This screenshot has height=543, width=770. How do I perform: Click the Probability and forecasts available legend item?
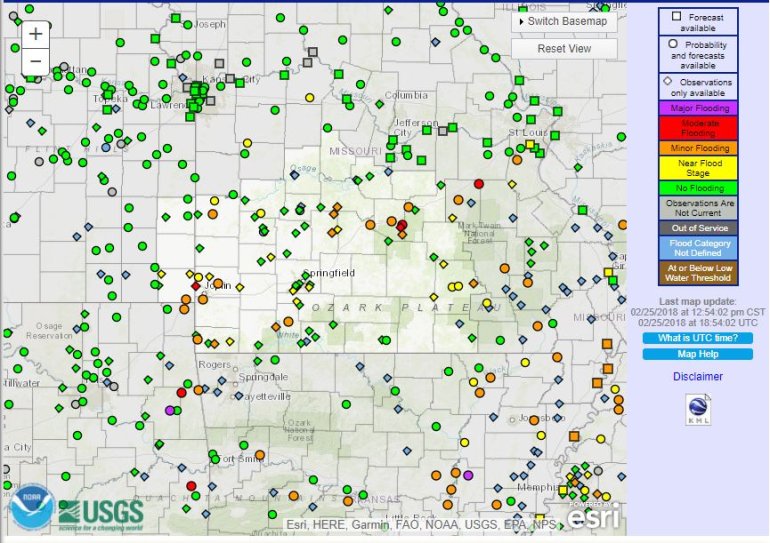tap(698, 54)
